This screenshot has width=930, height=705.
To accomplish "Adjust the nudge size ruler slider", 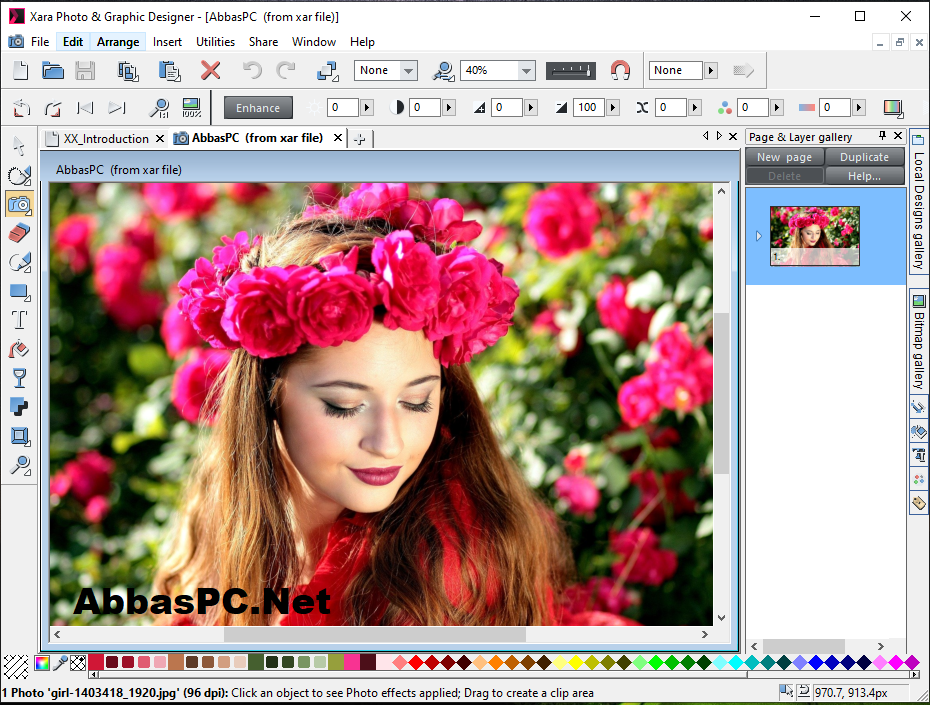I will (x=571, y=71).
